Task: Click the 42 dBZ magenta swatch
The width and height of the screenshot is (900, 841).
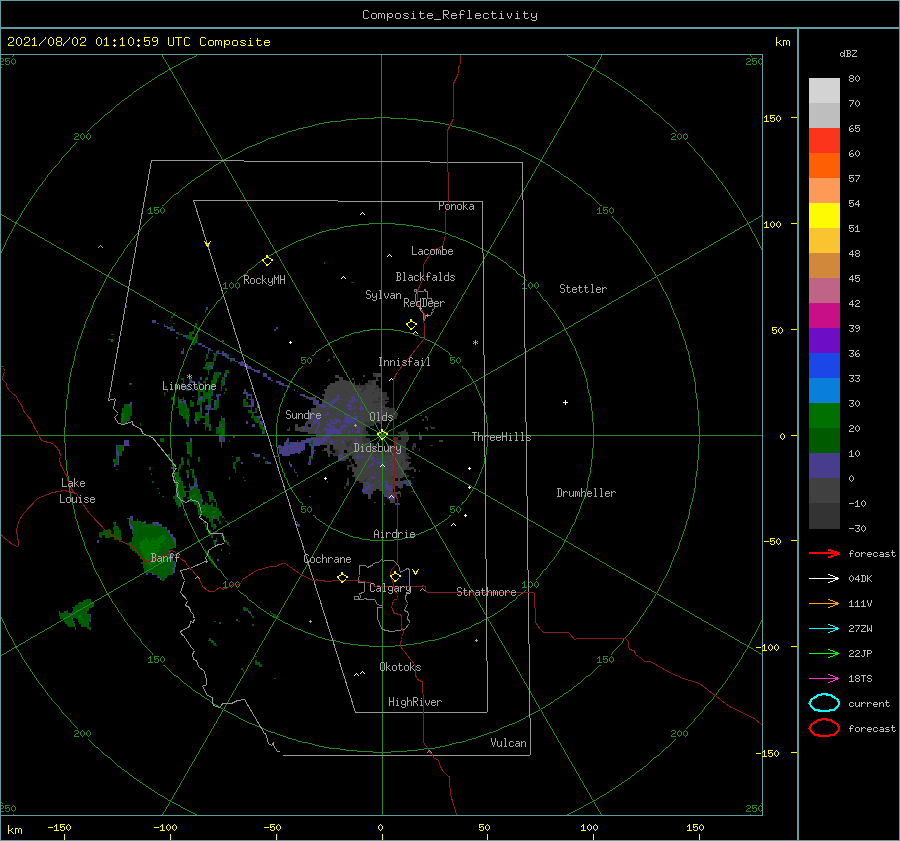Action: point(824,316)
